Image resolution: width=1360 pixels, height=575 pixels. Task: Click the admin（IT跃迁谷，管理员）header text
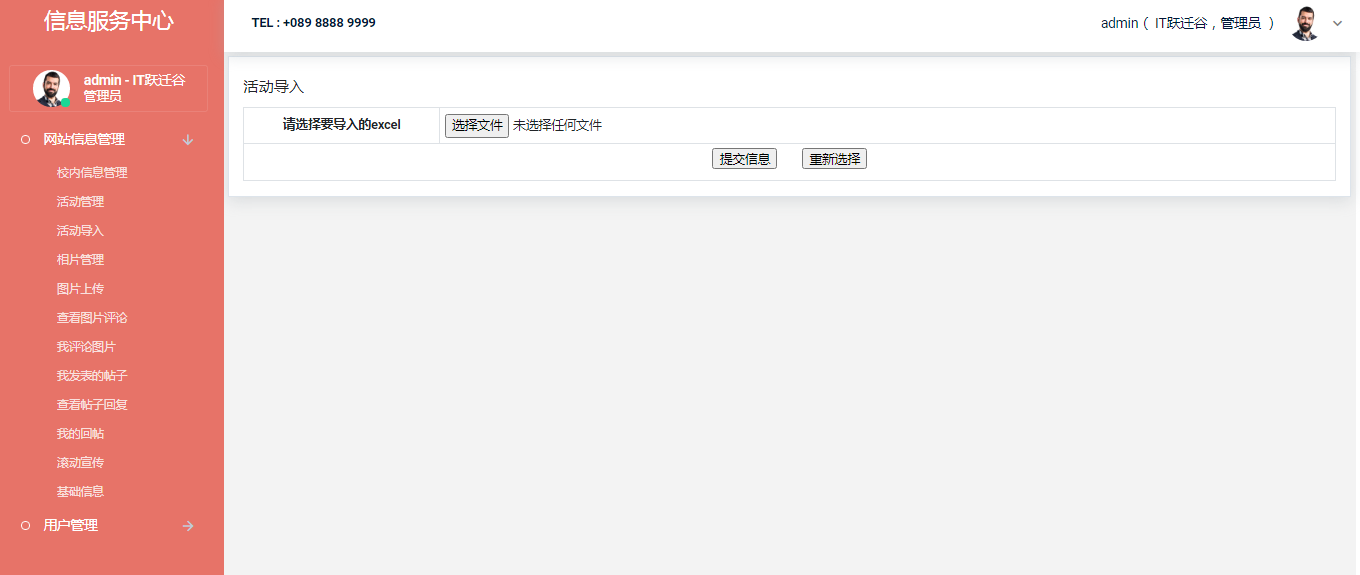coord(1188,23)
